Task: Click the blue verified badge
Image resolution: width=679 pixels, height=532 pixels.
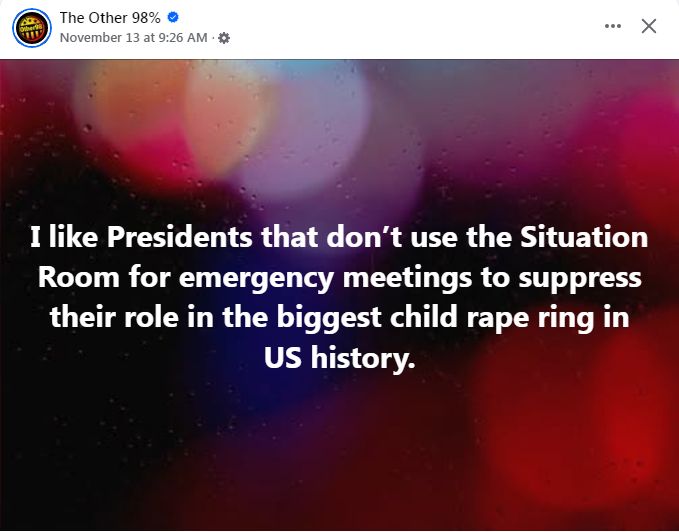Action: click(x=173, y=17)
